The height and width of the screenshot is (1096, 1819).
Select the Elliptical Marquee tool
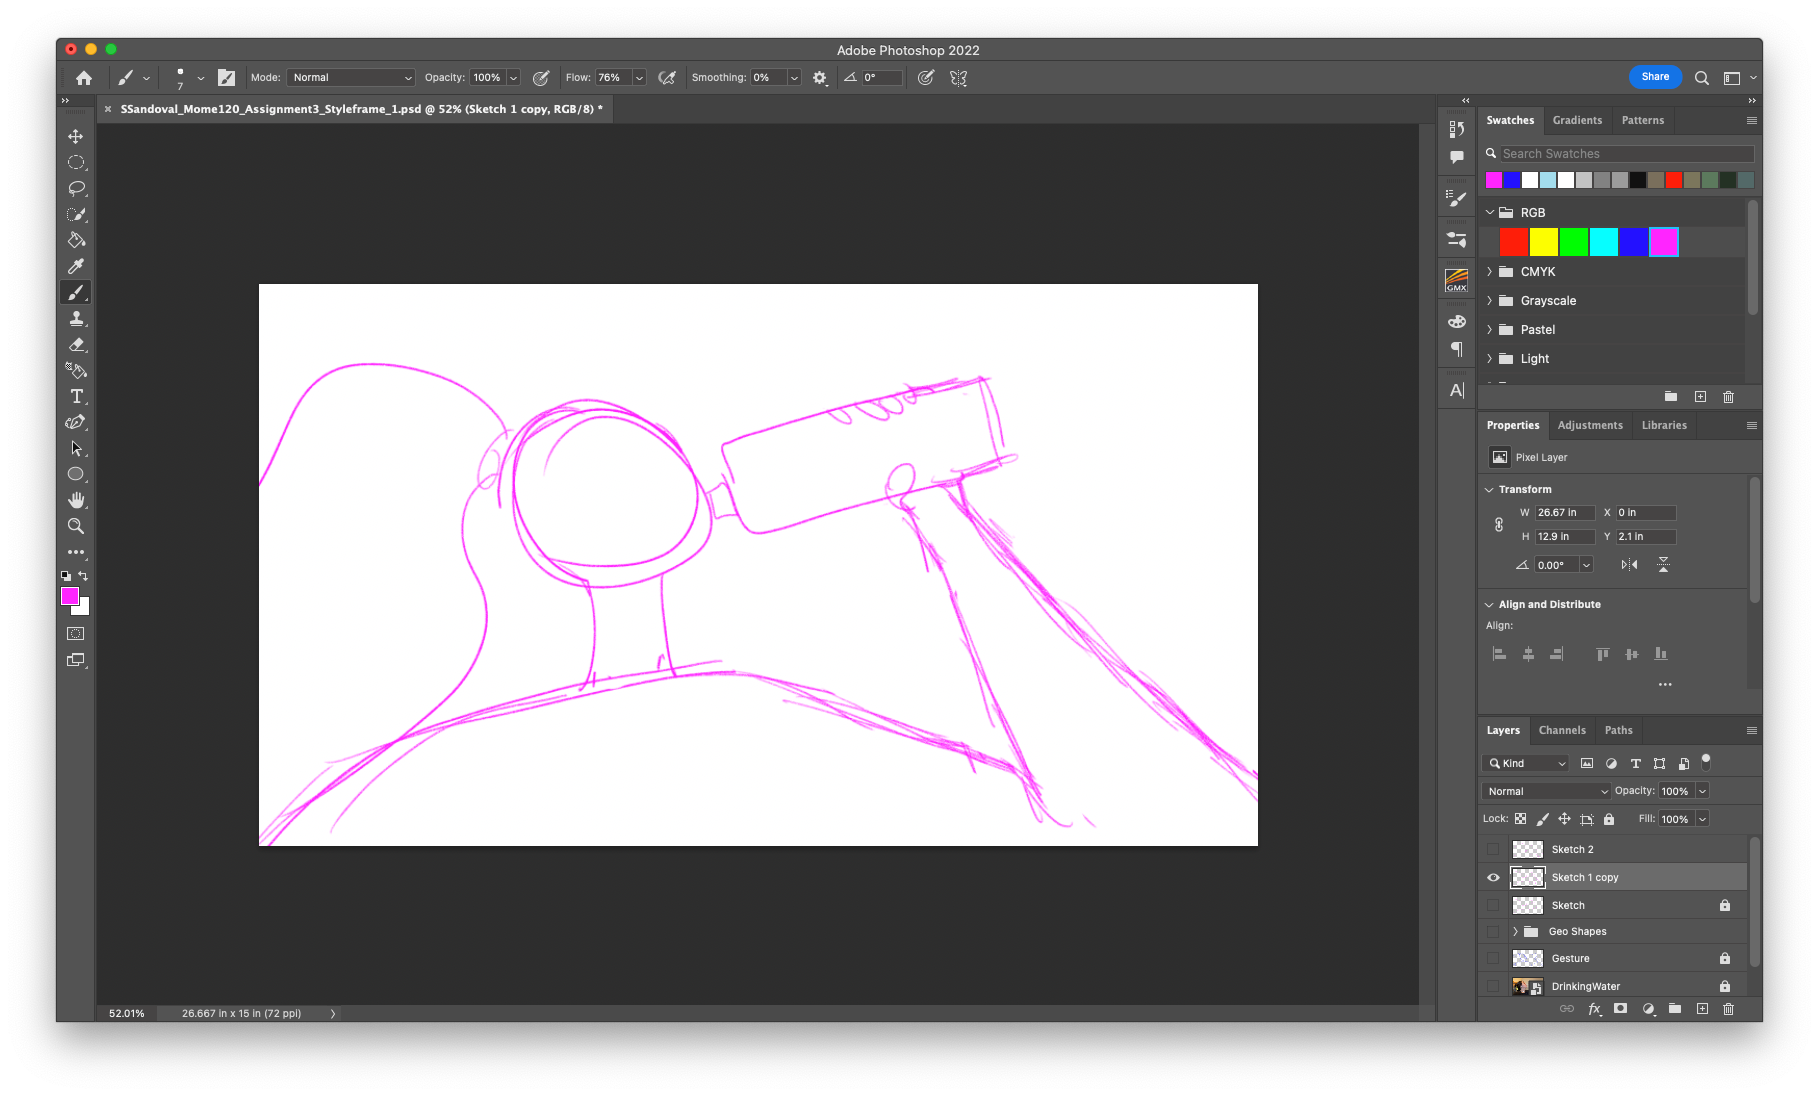(x=76, y=162)
